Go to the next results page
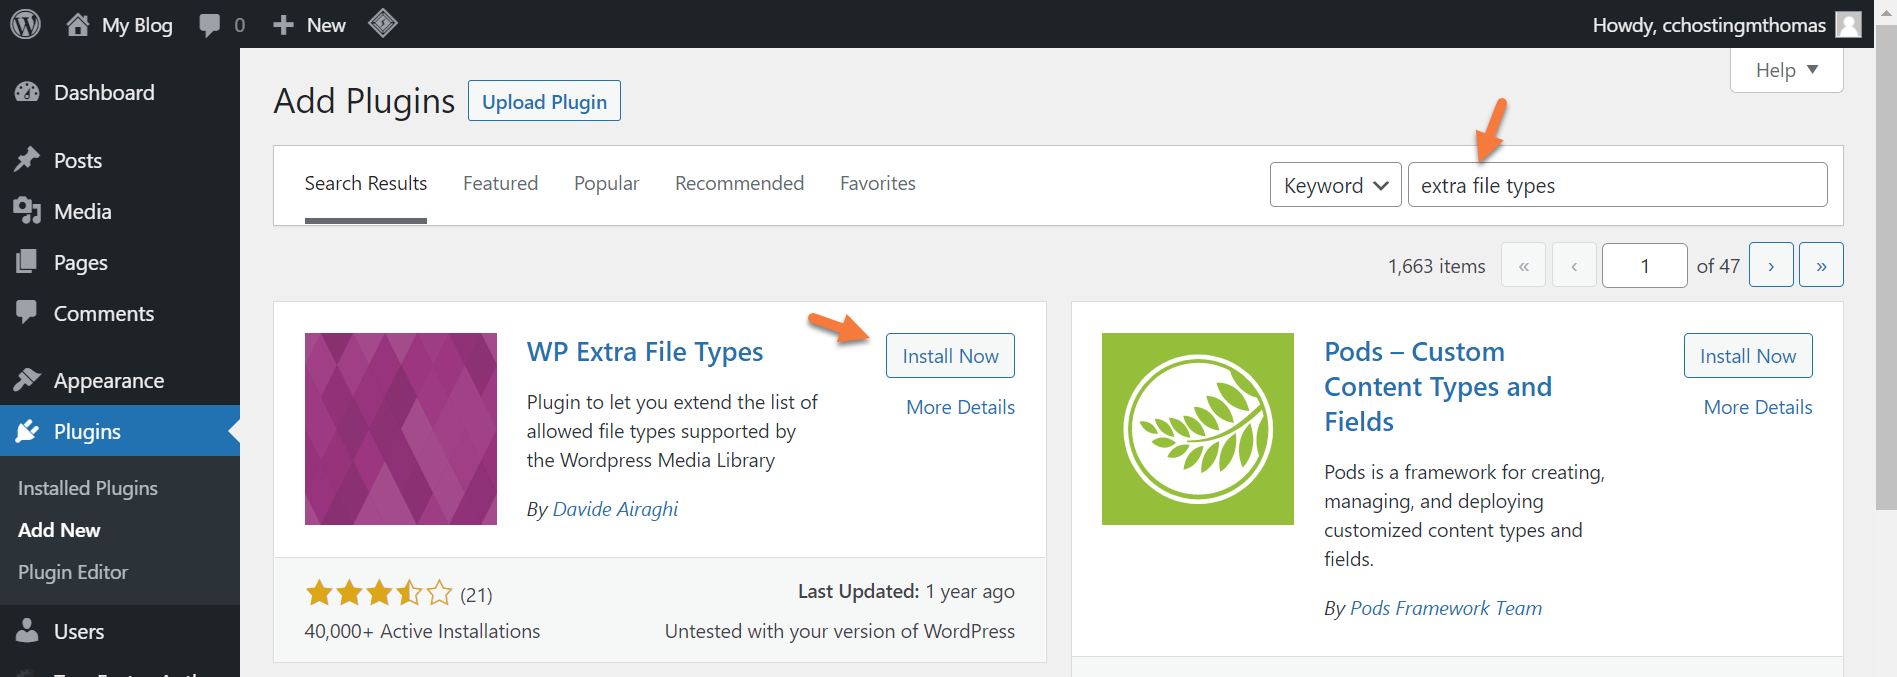Viewport: 1897px width, 677px height. (x=1770, y=266)
